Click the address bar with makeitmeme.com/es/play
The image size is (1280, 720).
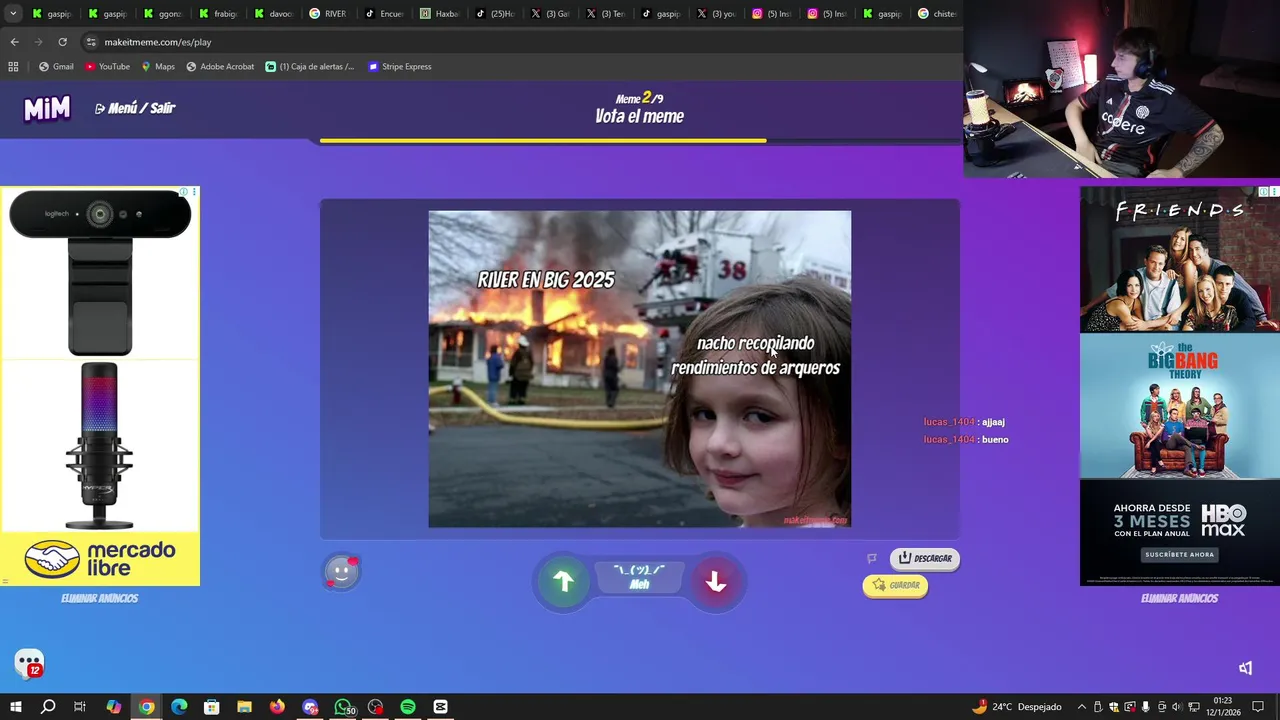tap(520, 42)
